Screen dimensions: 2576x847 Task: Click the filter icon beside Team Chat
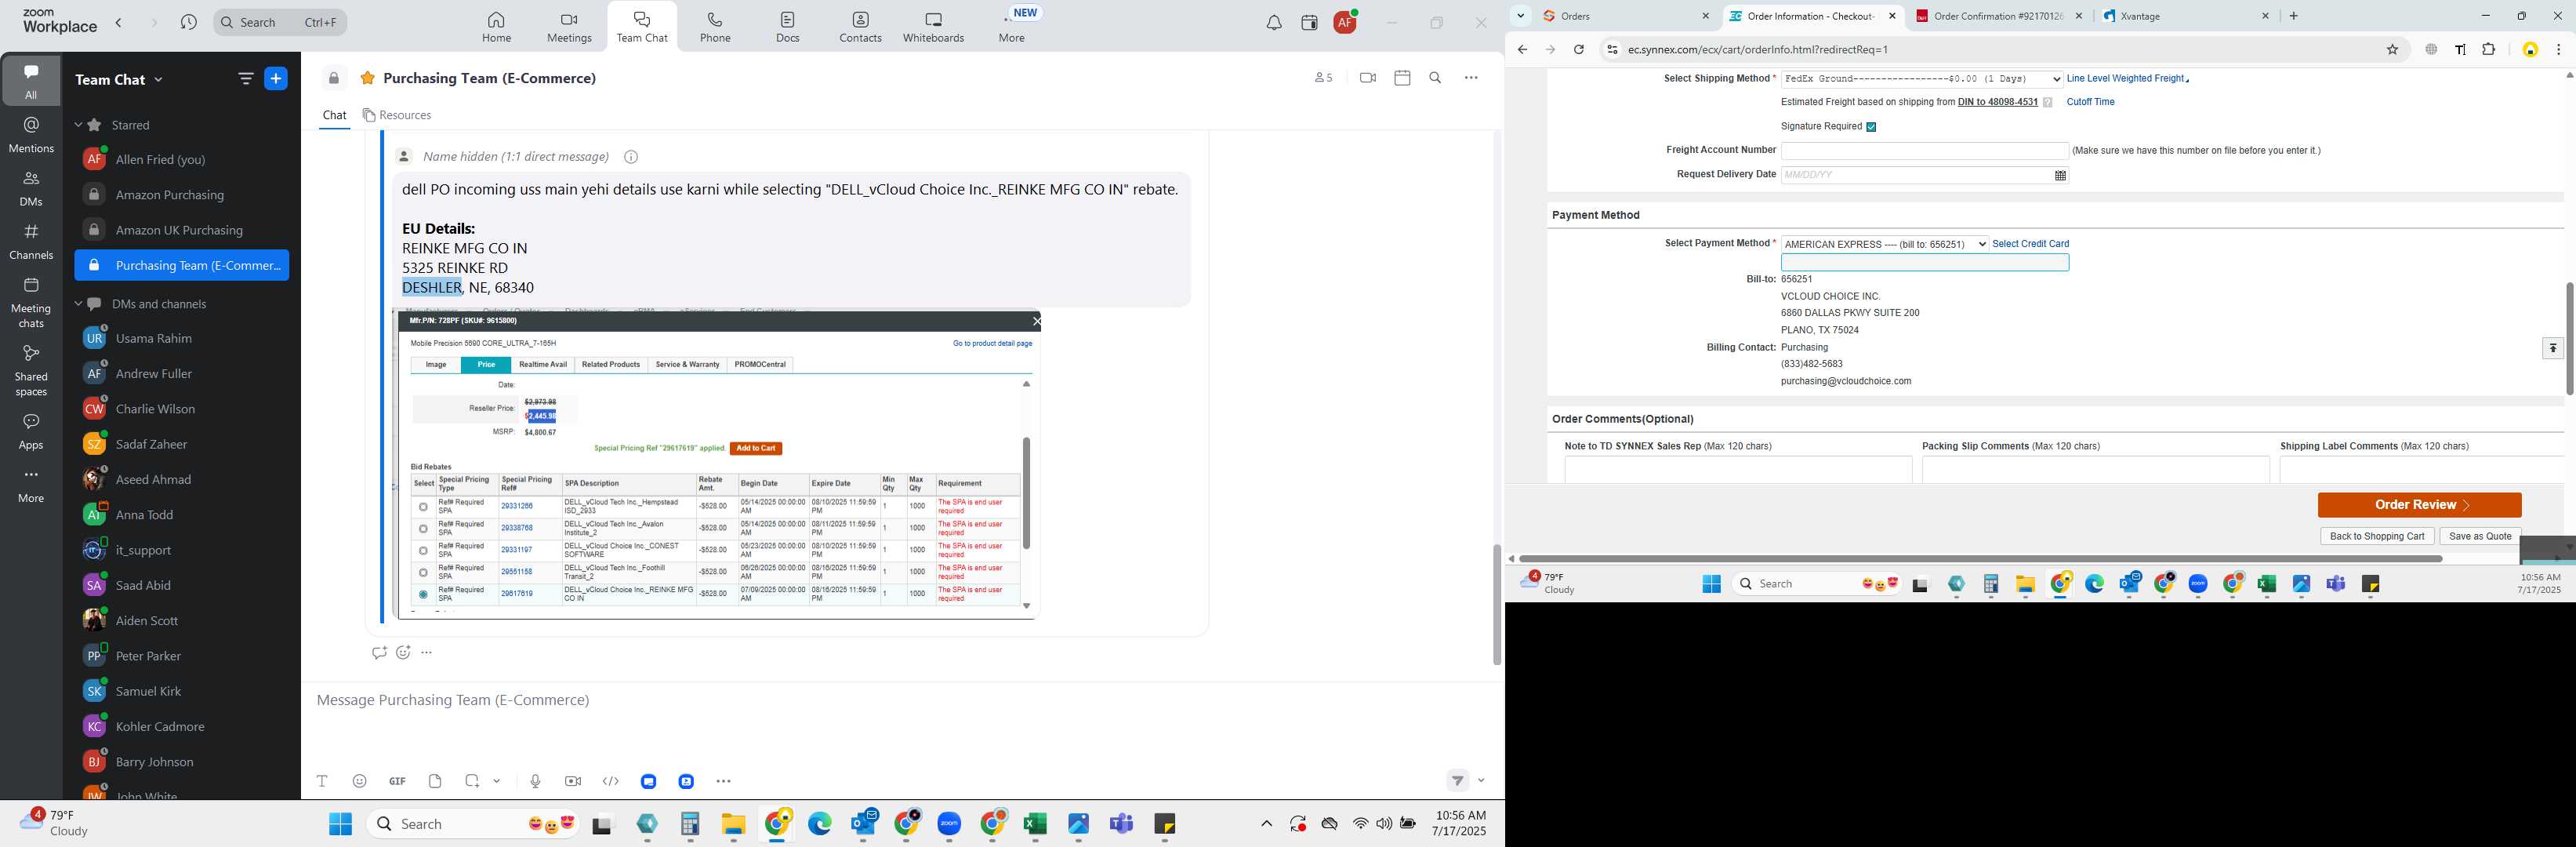click(245, 78)
